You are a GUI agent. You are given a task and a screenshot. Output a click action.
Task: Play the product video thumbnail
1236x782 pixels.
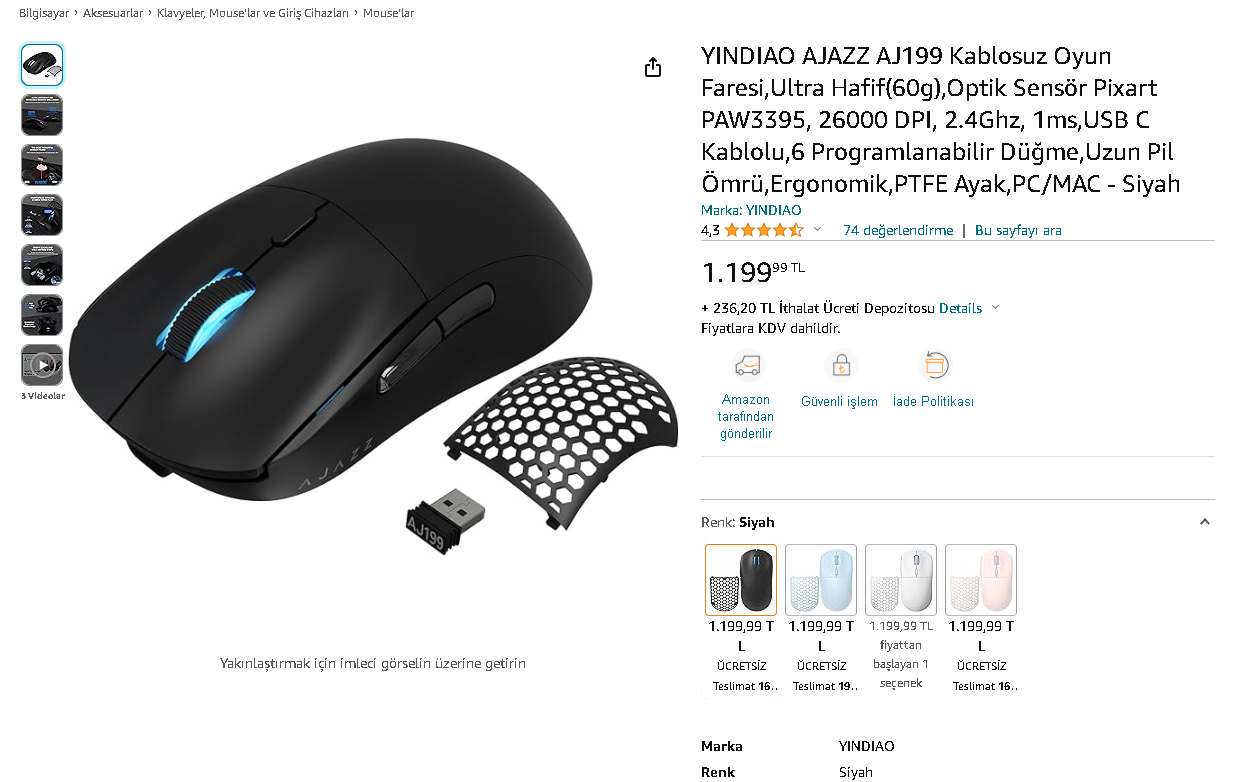42,365
